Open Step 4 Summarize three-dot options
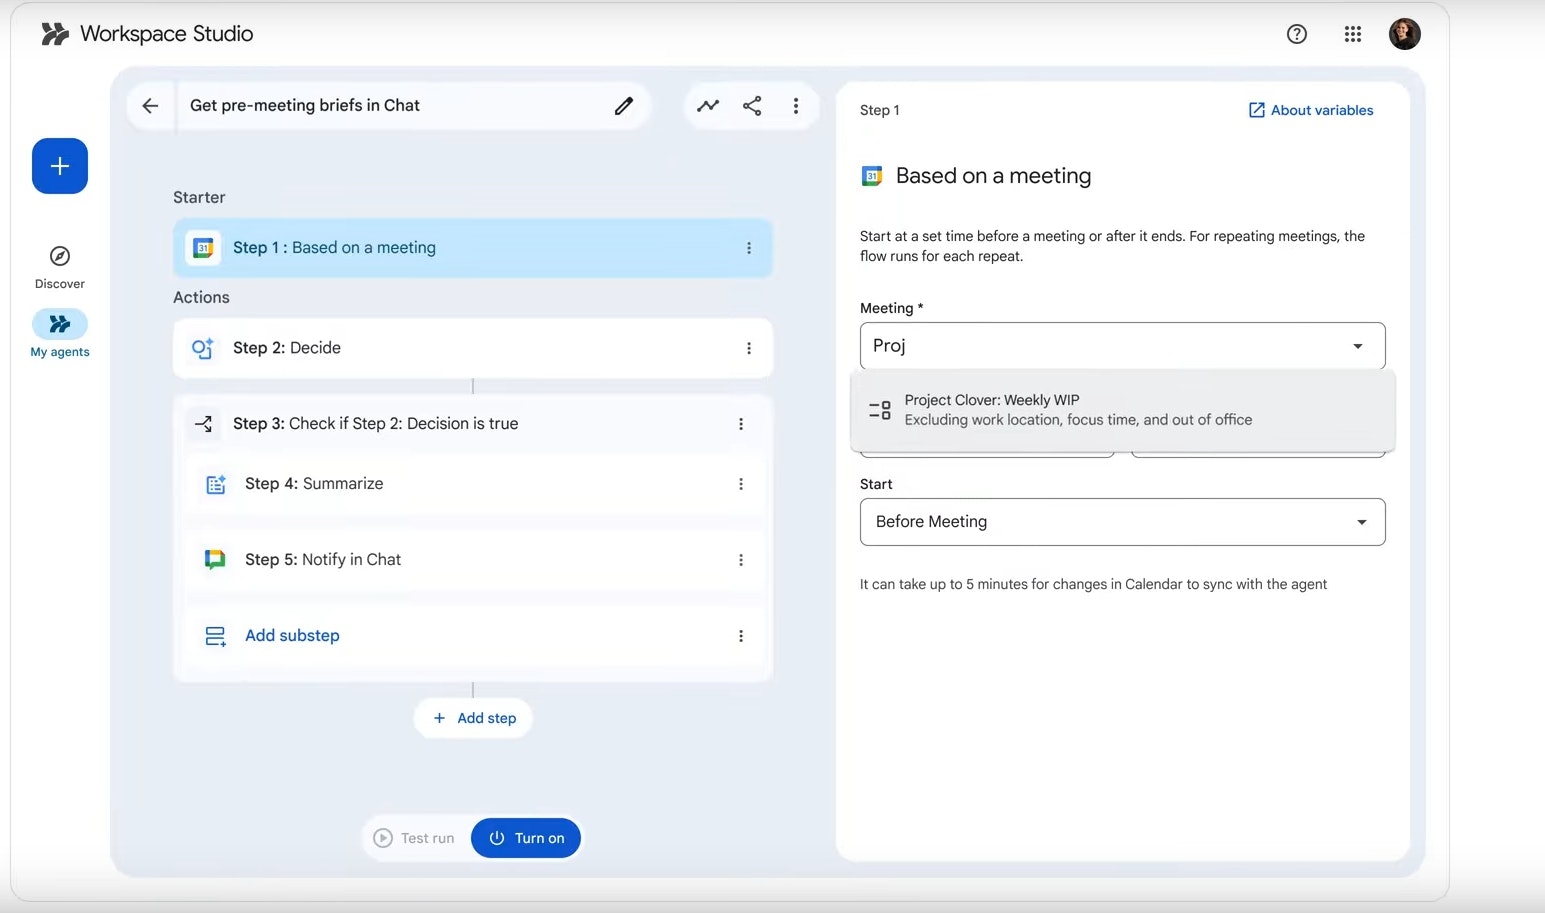Viewport: 1545px width, 913px height. 741,484
